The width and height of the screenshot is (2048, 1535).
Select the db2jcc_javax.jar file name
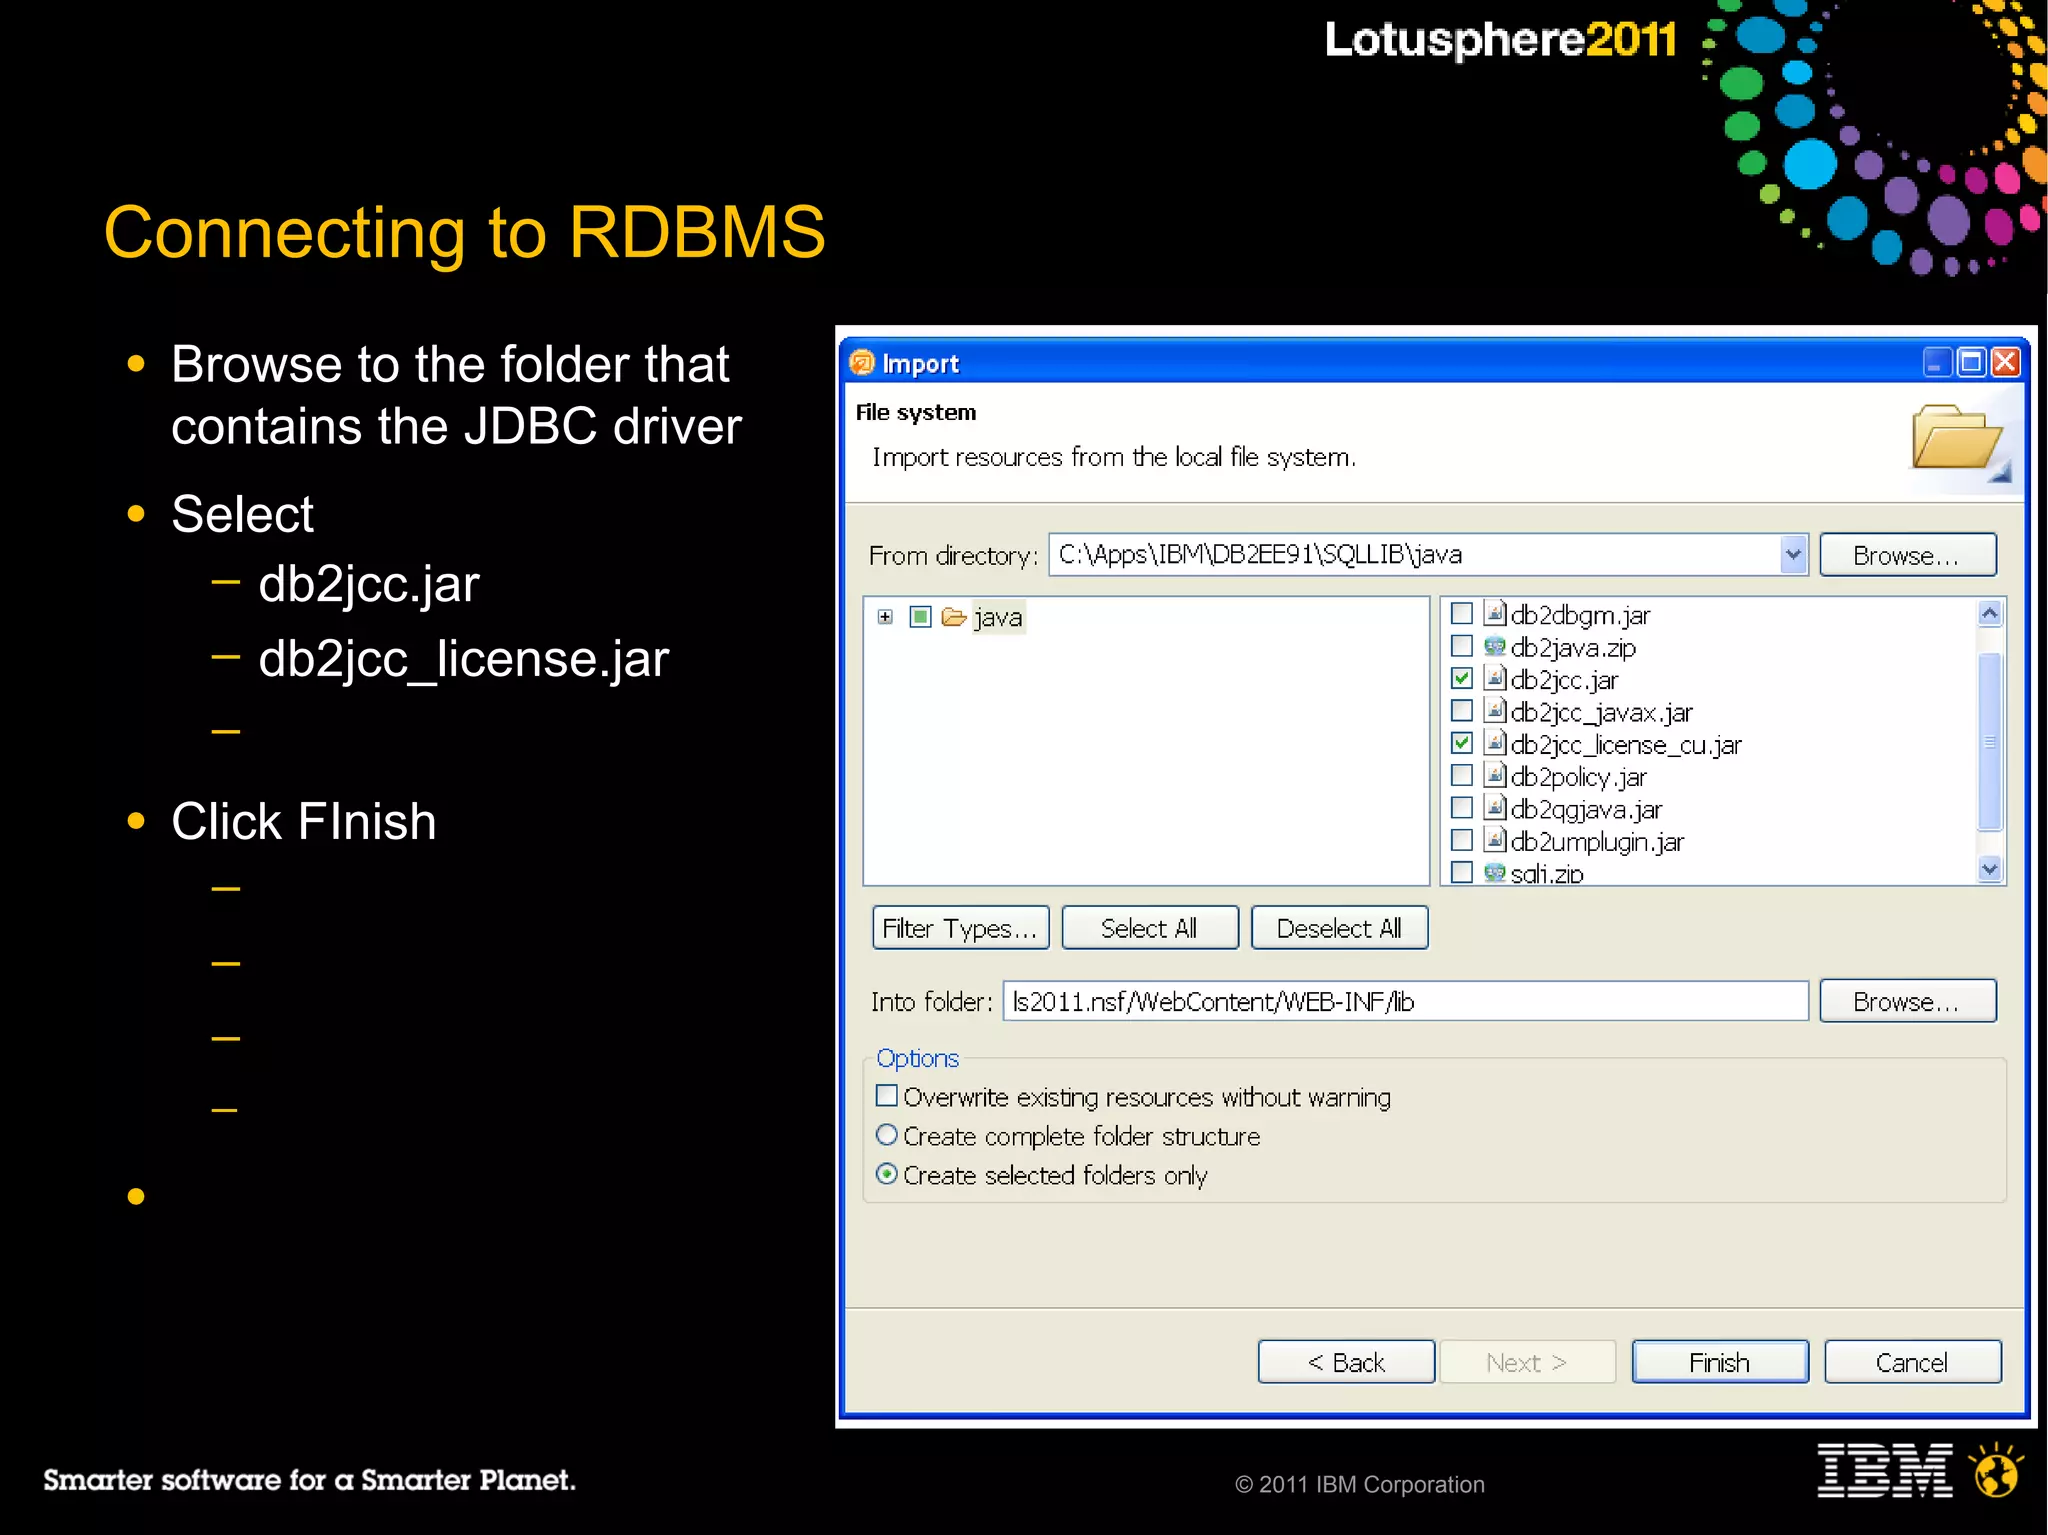1601,712
